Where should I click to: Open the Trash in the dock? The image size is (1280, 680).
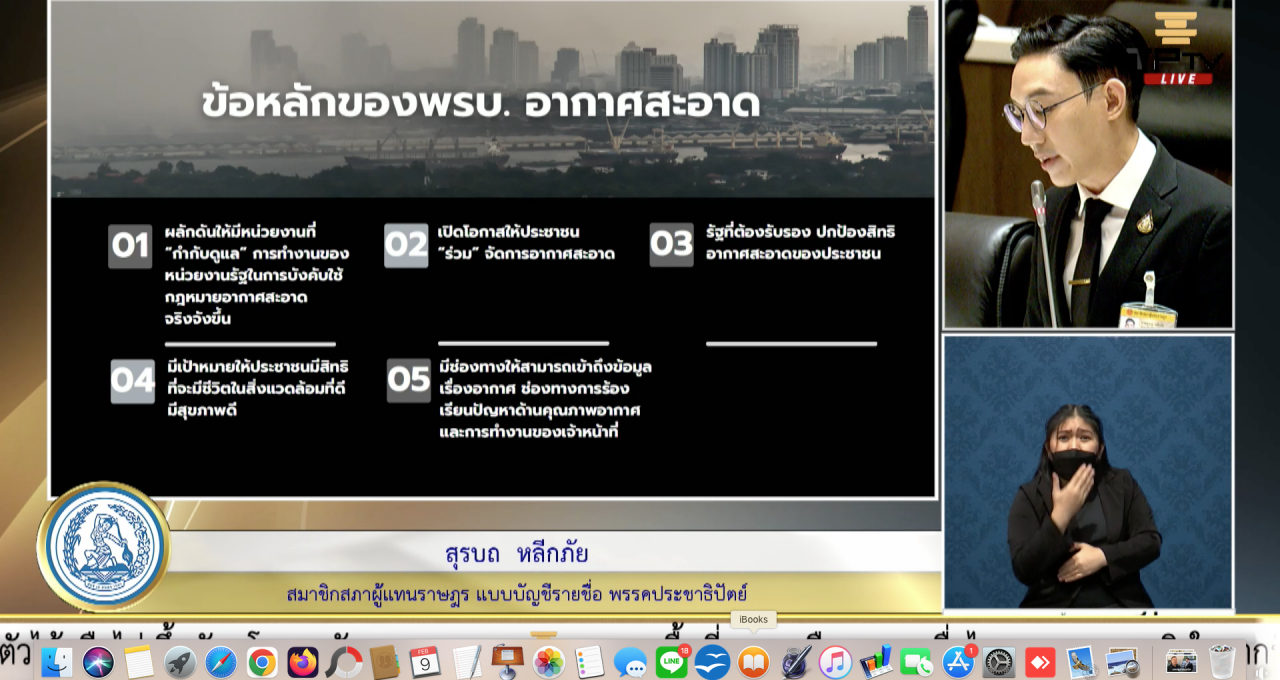pyautogui.click(x=1222, y=662)
